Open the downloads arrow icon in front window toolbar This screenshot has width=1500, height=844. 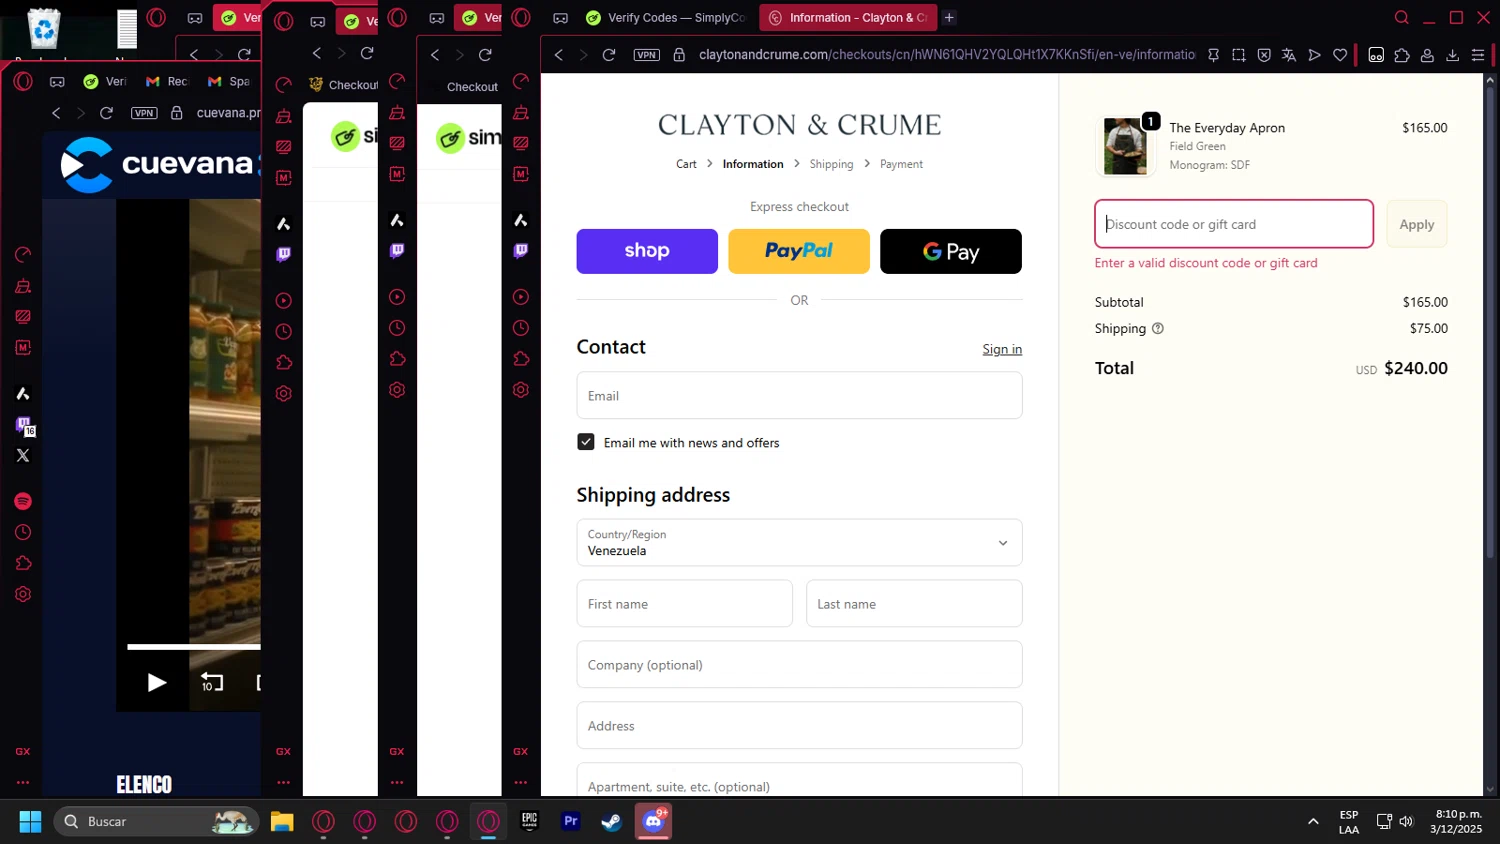click(x=1453, y=55)
